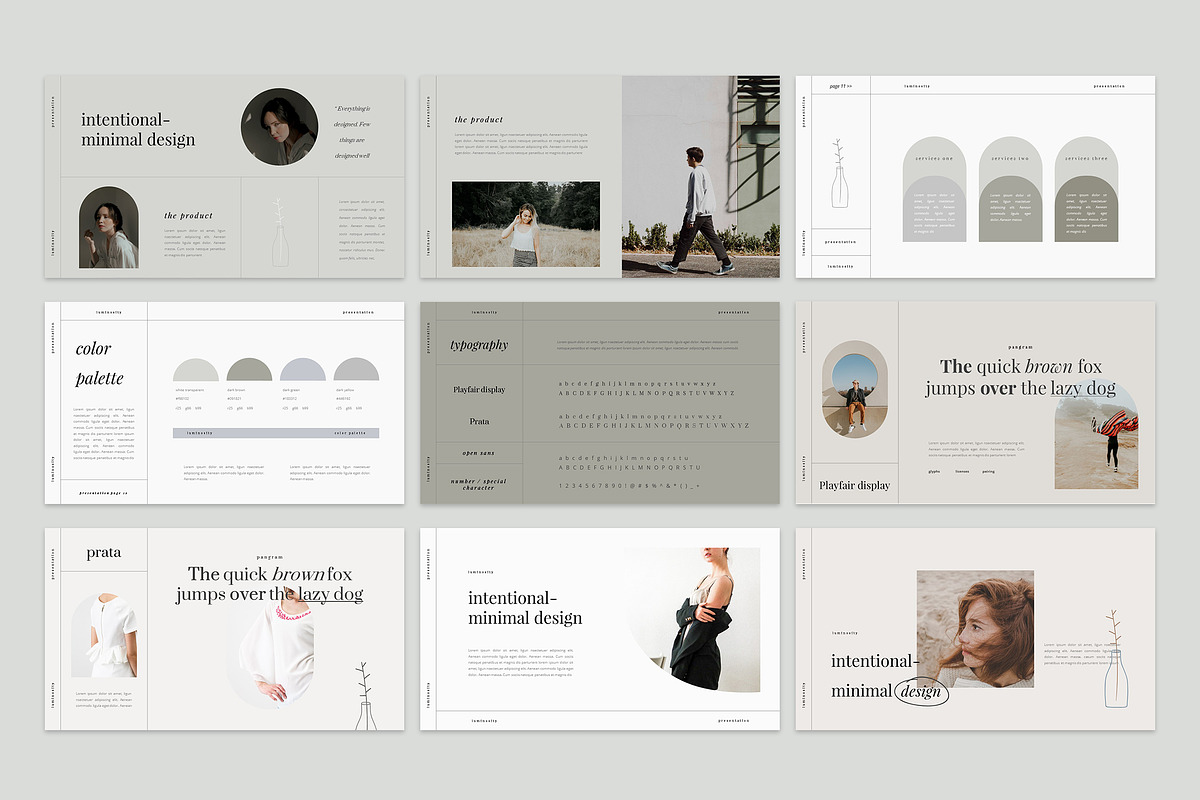Click the "services three" arch card
This screenshot has width=1200, height=800.
pyautogui.click(x=1086, y=189)
